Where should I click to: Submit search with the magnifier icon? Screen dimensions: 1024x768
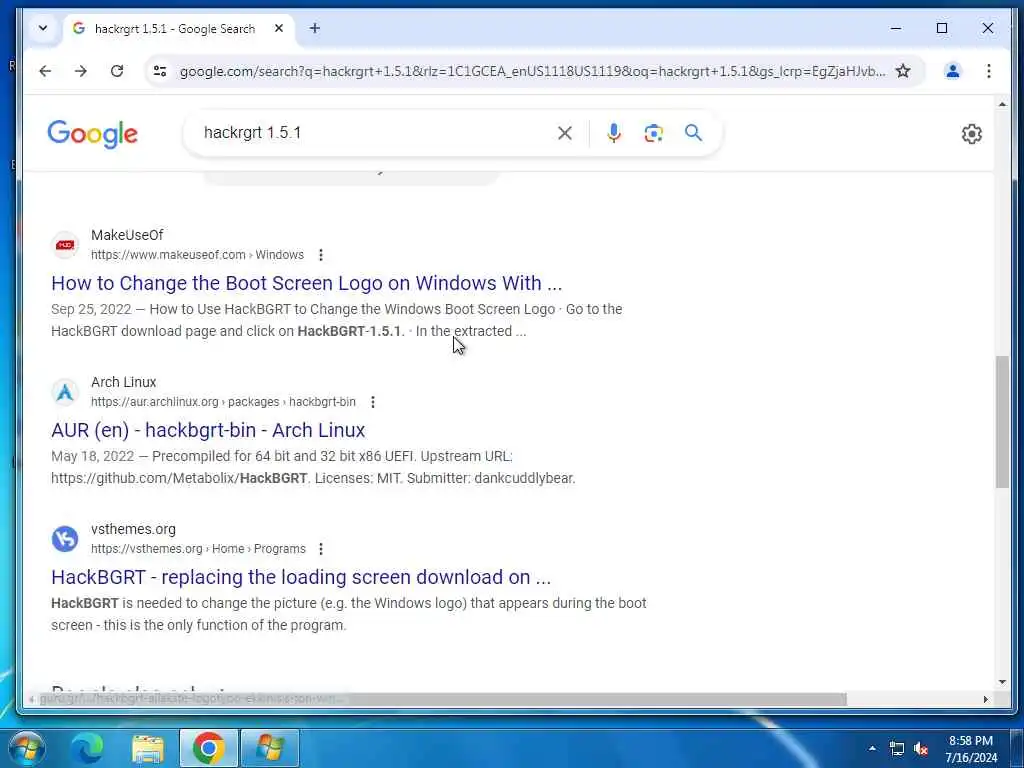tap(694, 133)
